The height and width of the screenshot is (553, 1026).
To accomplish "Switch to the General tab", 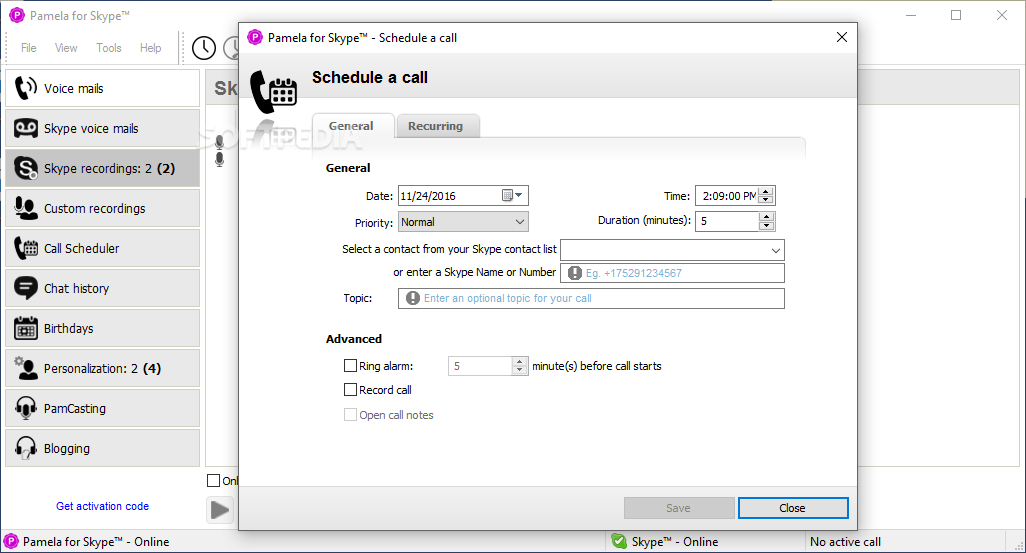I will coord(351,126).
